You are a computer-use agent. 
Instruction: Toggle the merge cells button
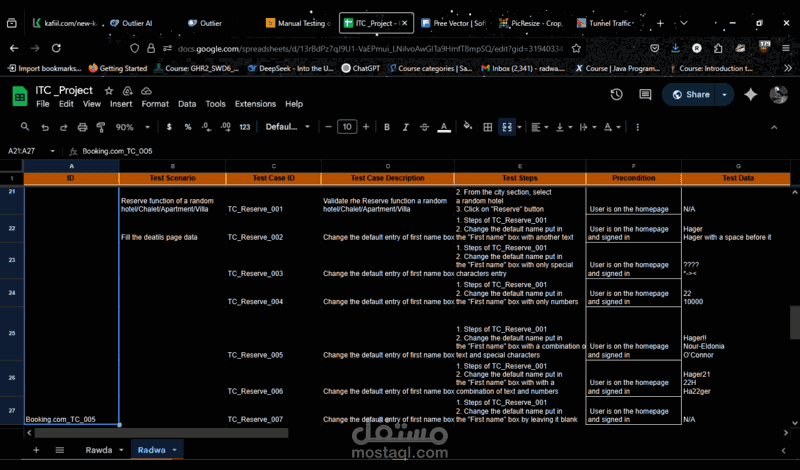507,127
